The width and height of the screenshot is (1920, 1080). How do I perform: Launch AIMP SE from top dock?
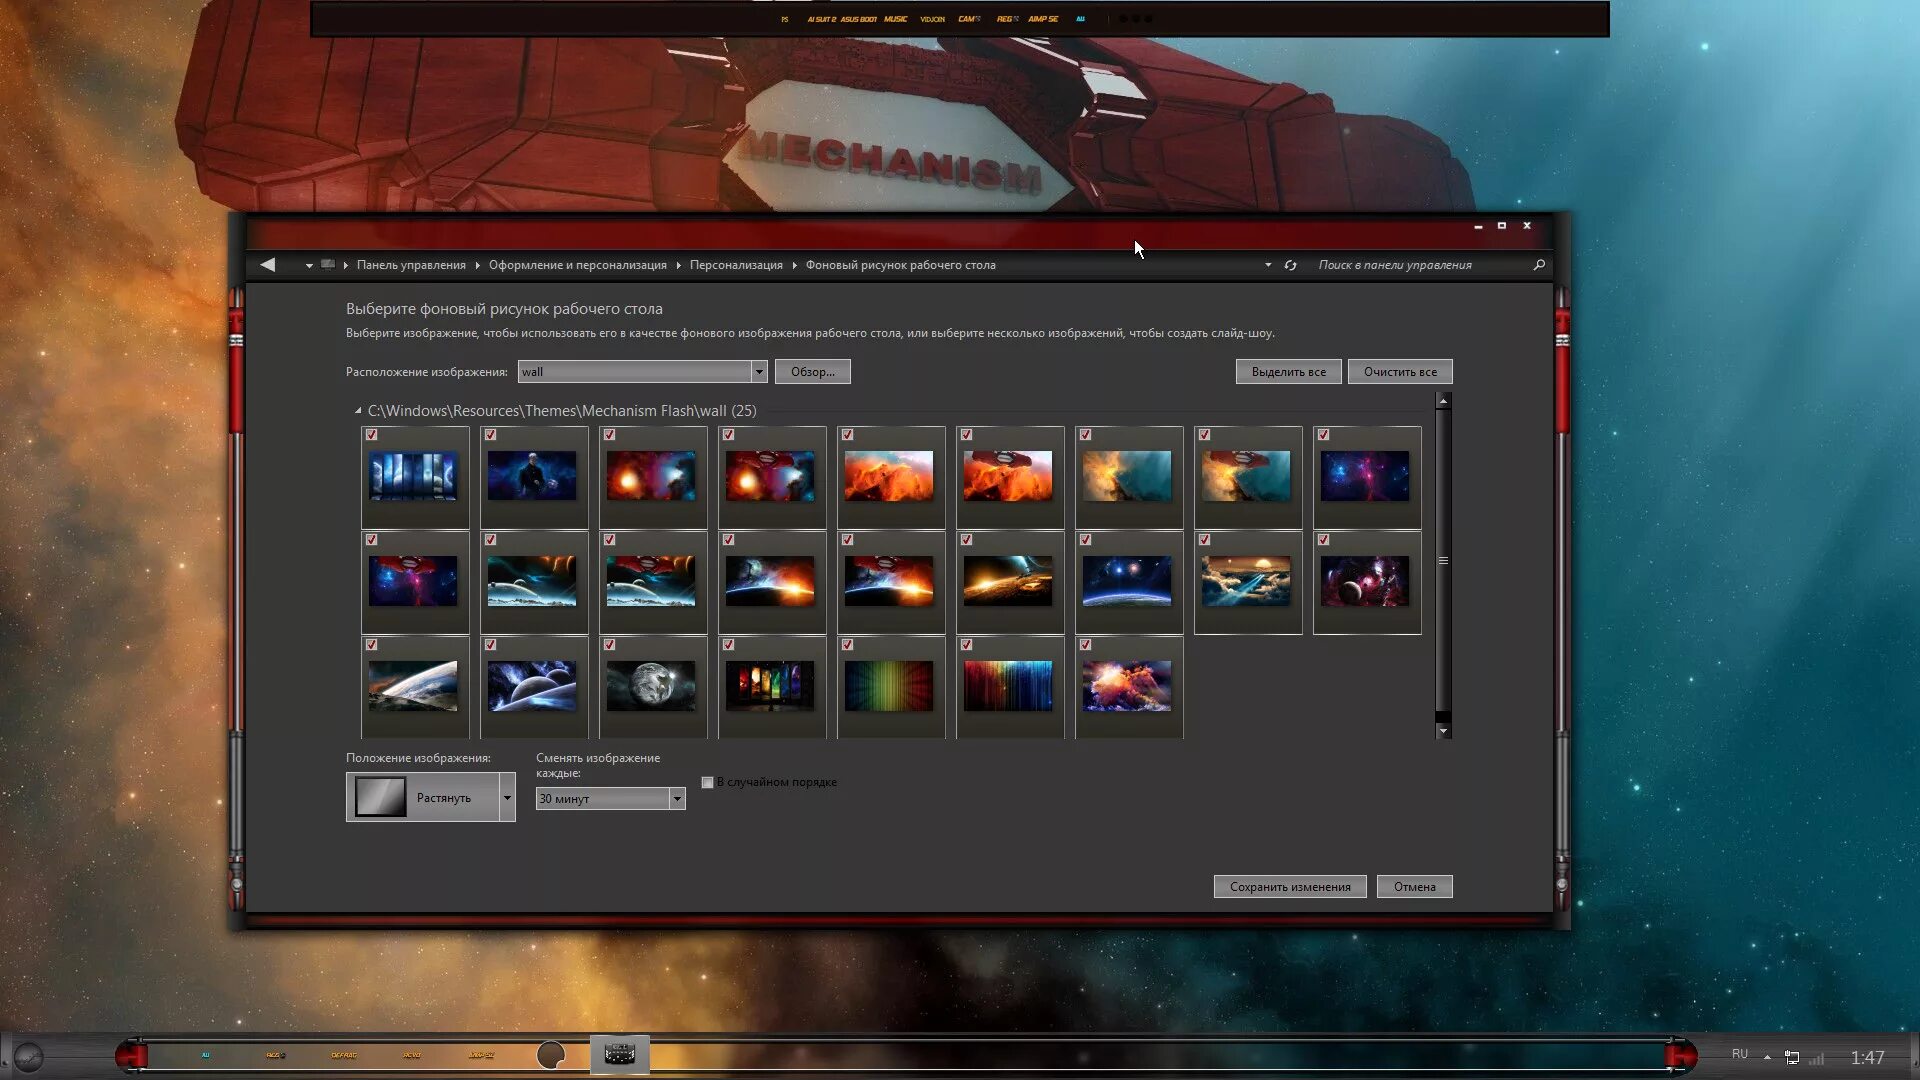(x=1042, y=19)
